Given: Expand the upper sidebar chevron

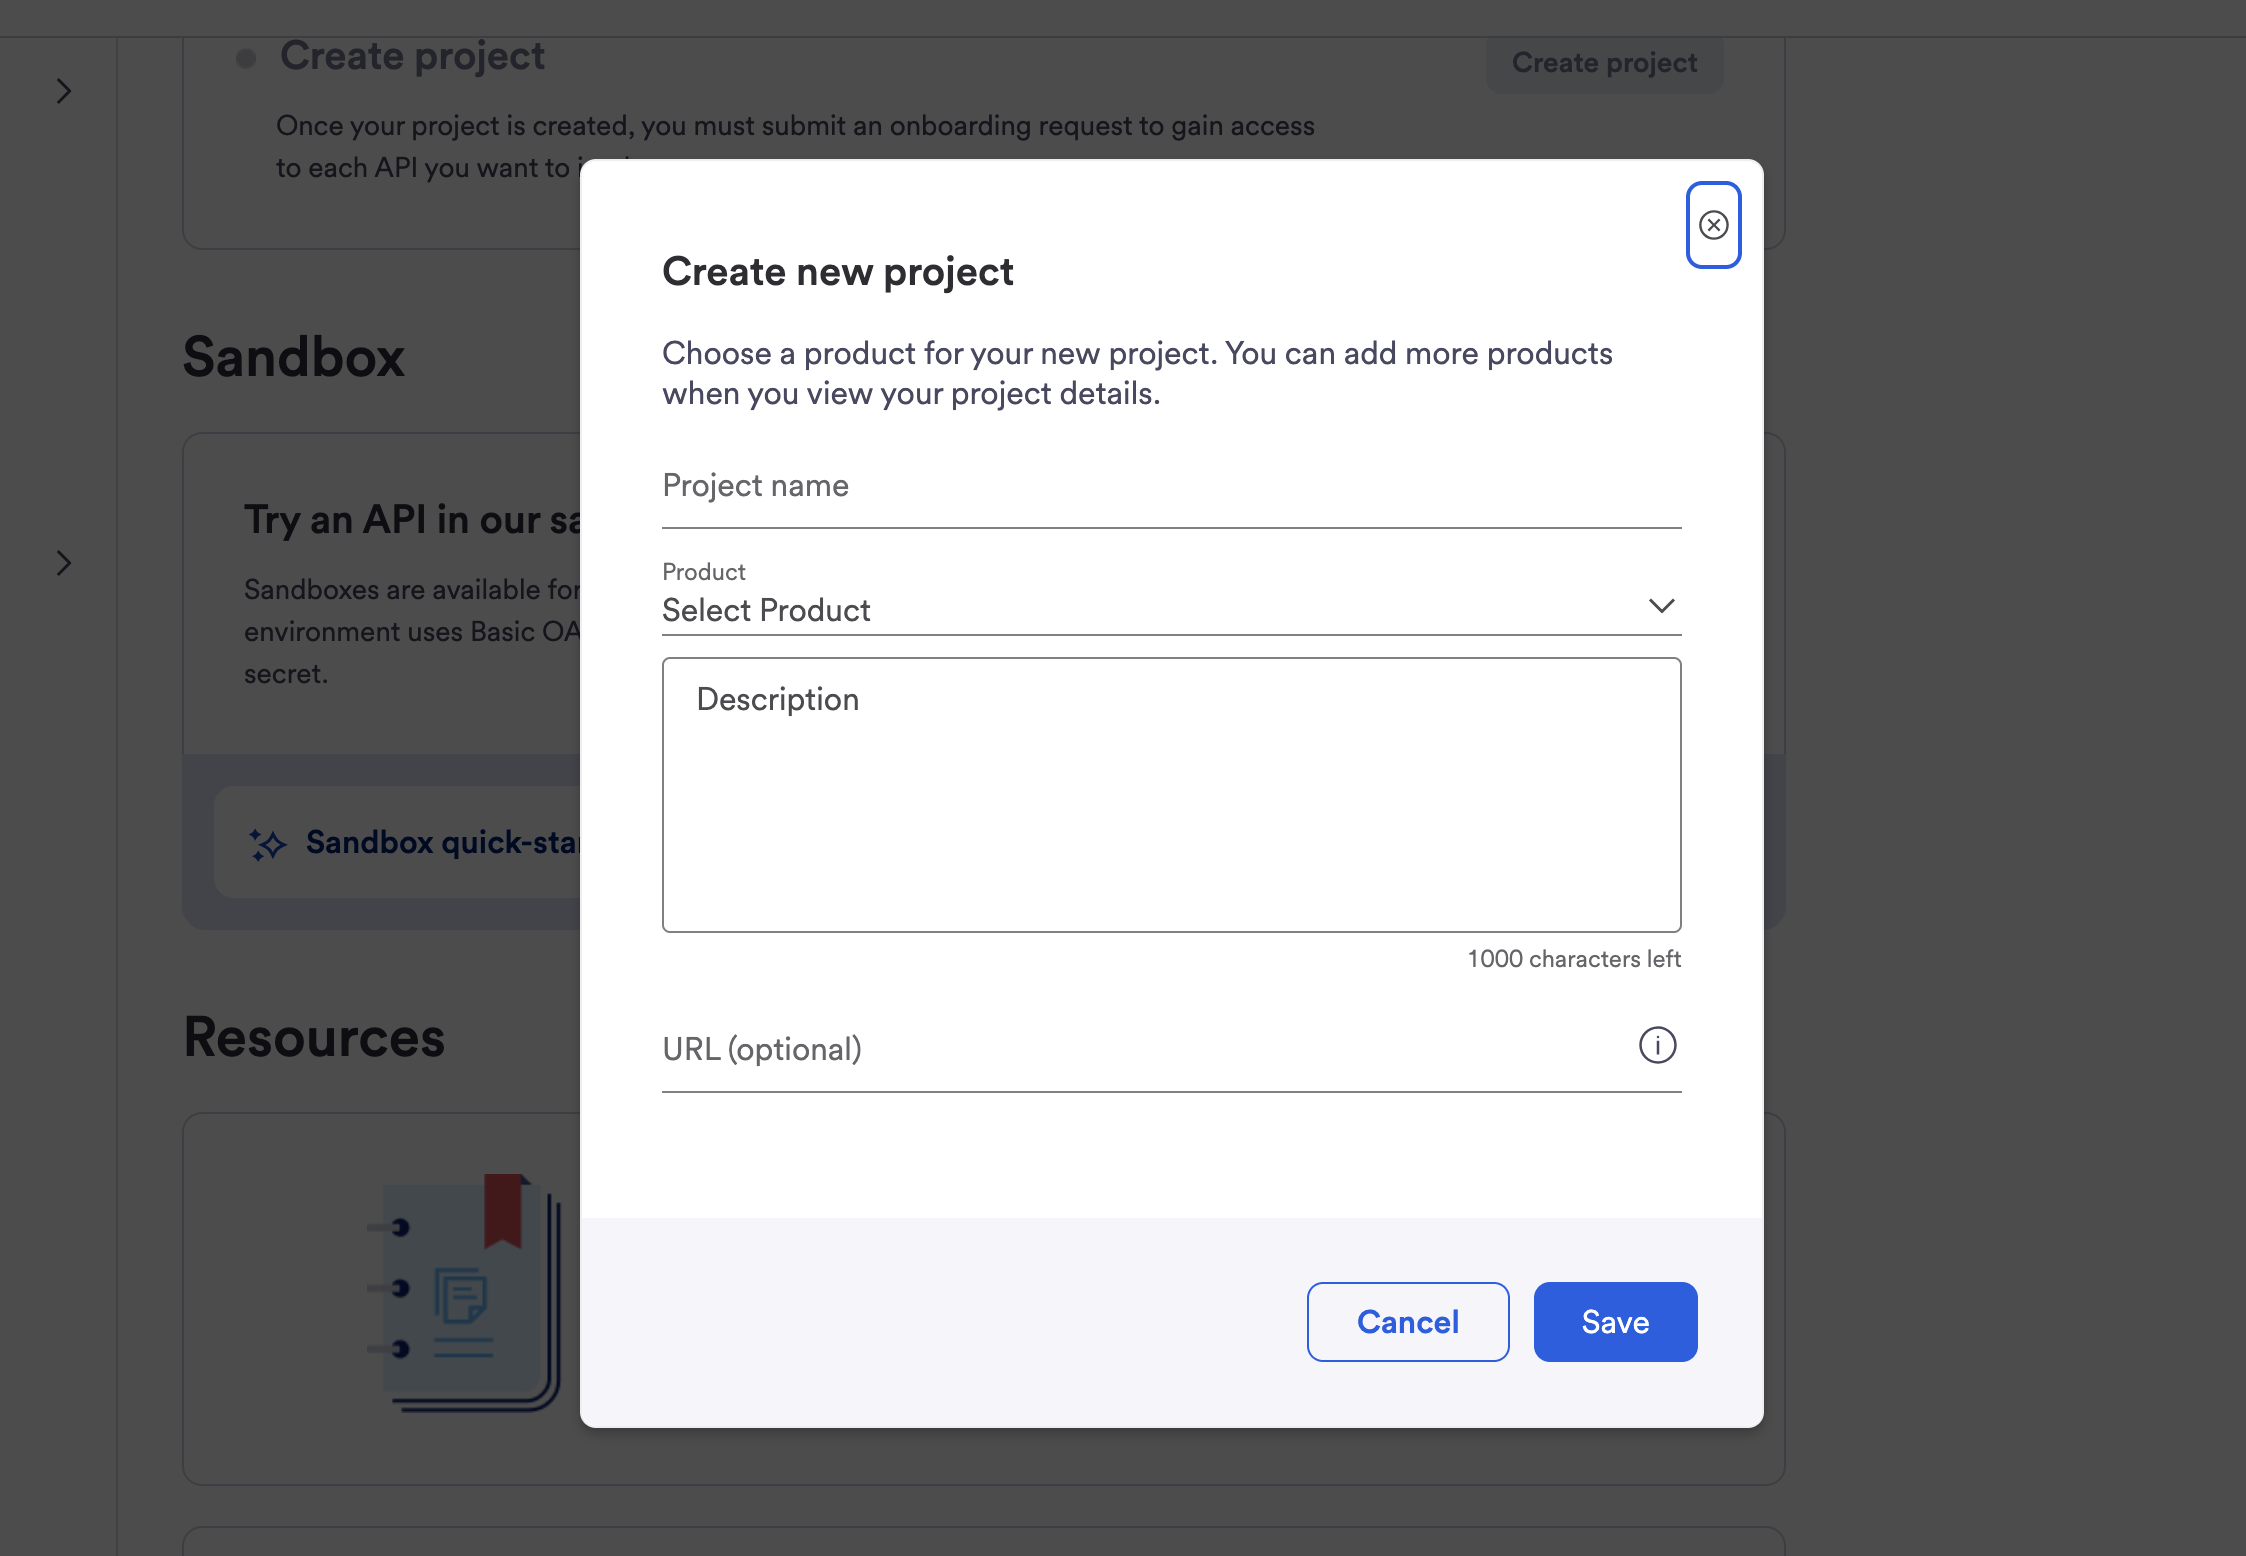Looking at the screenshot, I should [x=64, y=92].
